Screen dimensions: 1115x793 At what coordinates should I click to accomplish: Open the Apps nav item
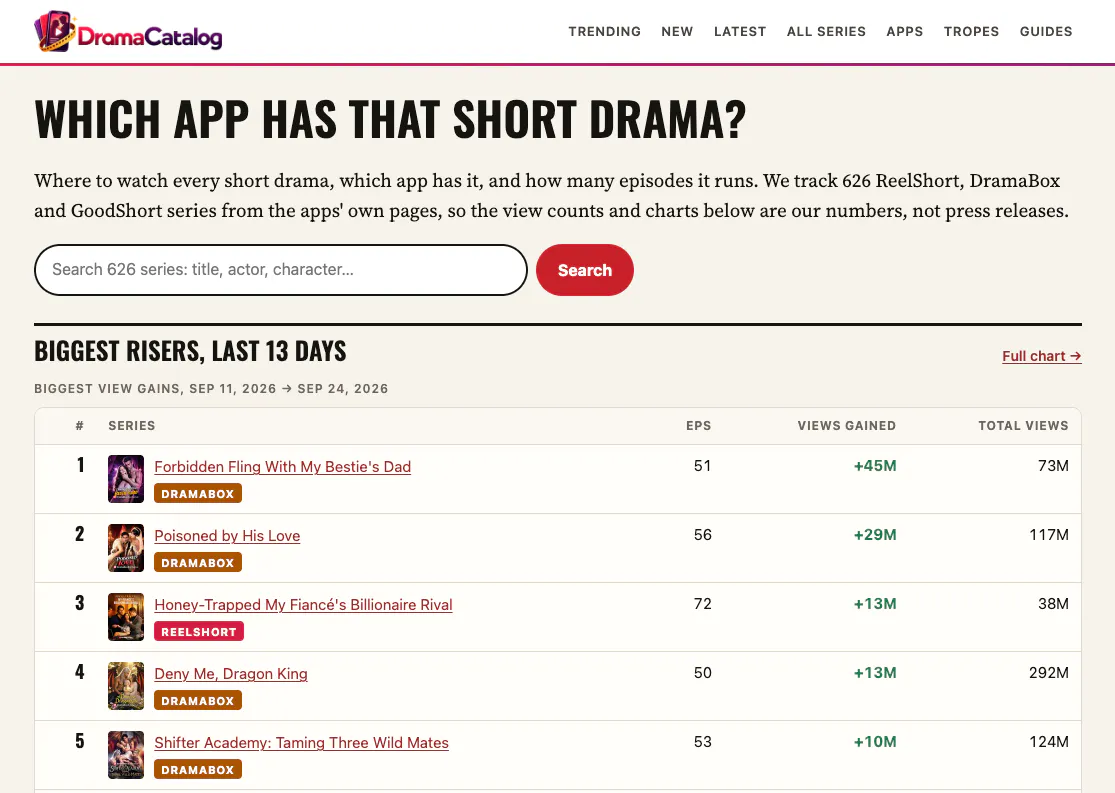click(x=905, y=31)
